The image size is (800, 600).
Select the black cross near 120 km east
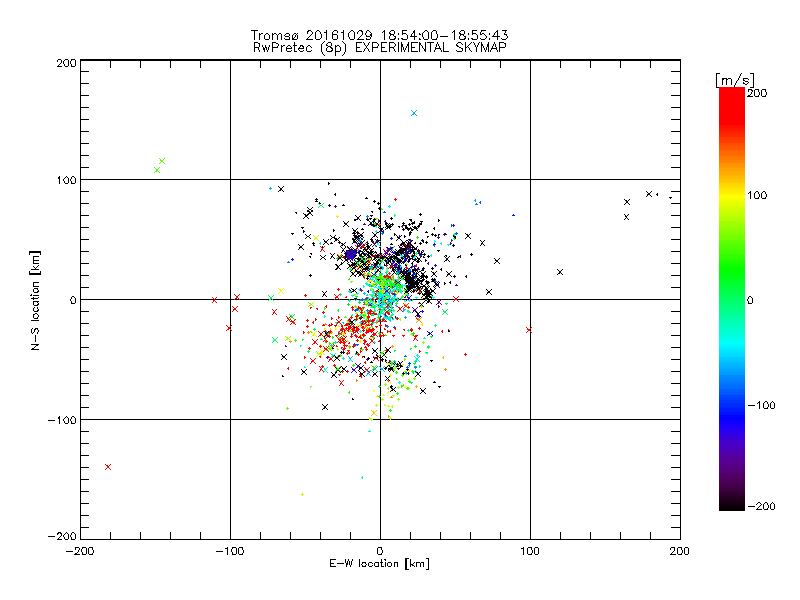(x=560, y=272)
